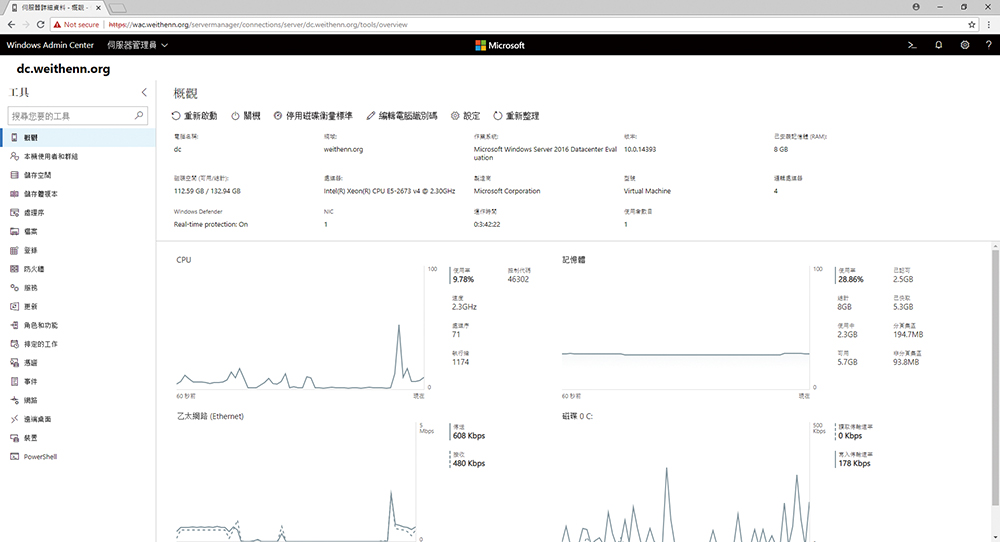Image resolution: width=1000 pixels, height=542 pixels.
Task: Open the help question mark icon
Action: click(989, 45)
